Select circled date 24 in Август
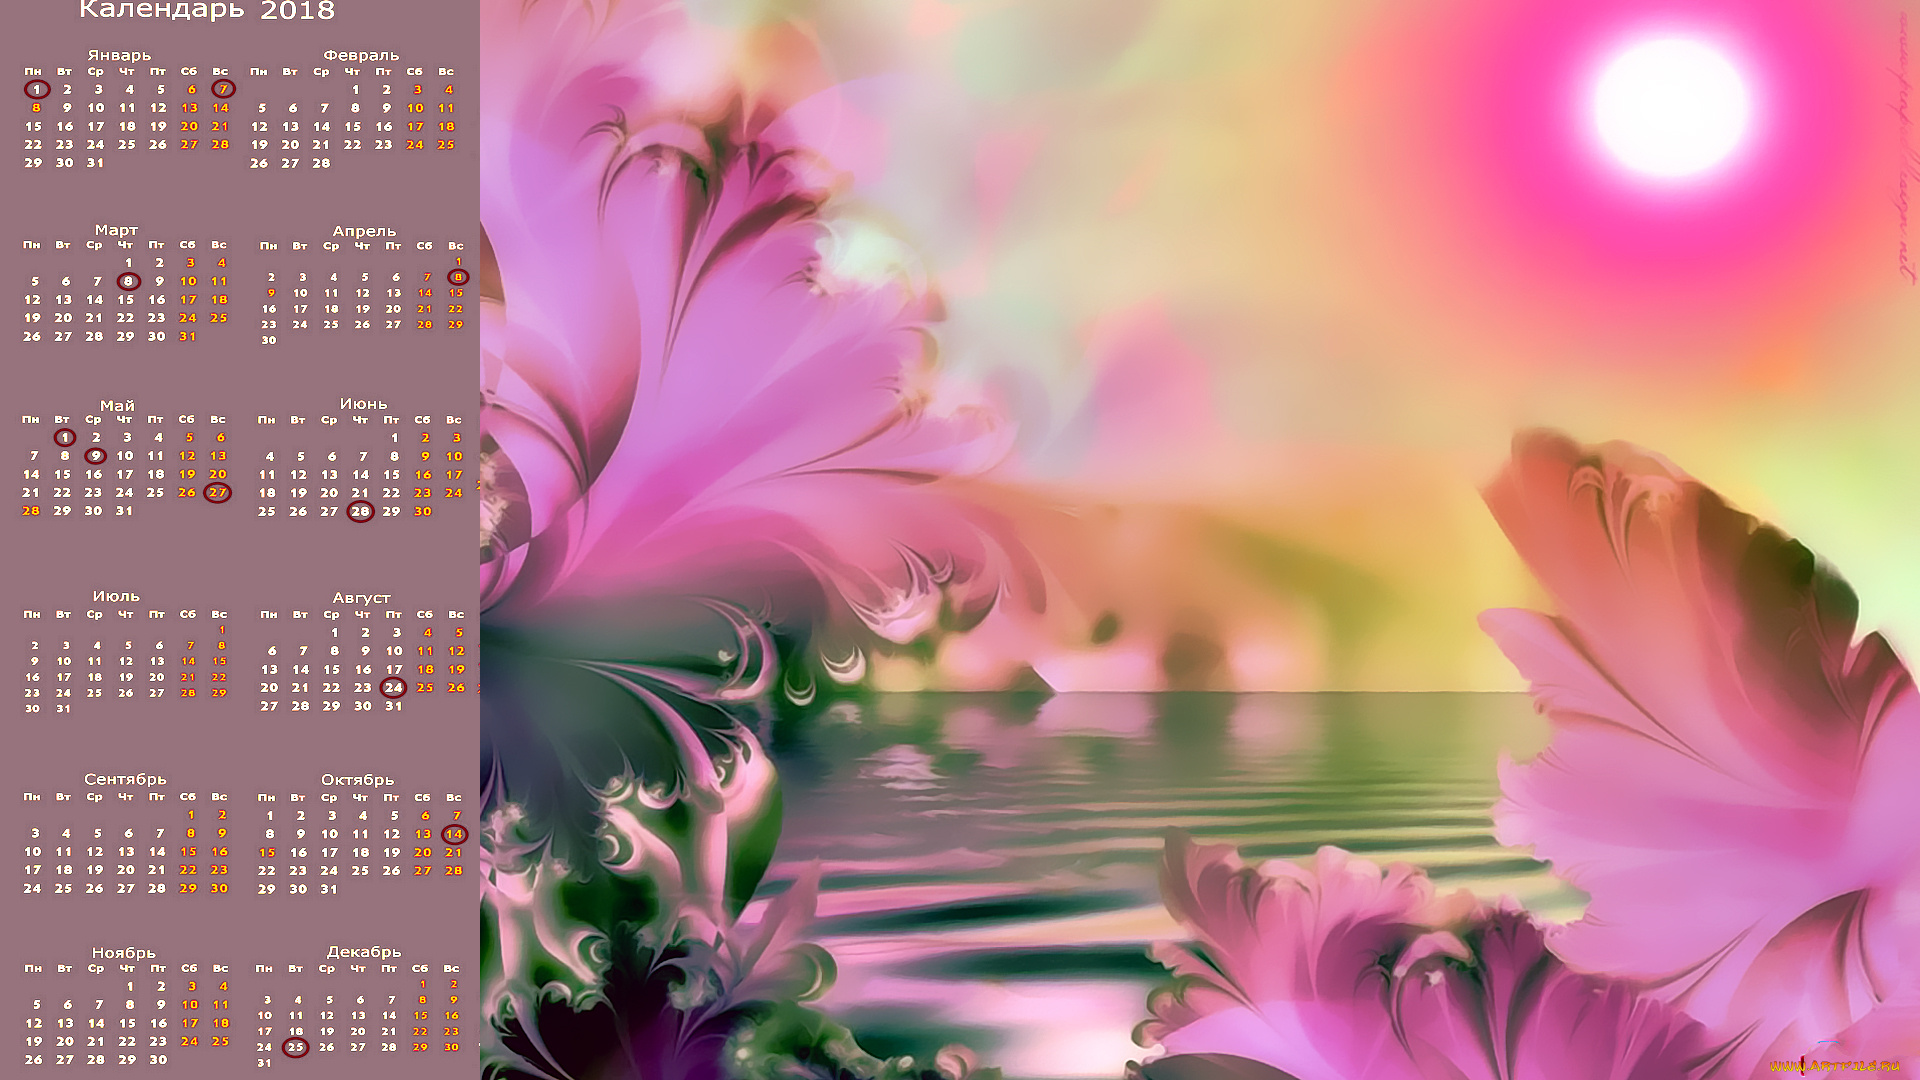The height and width of the screenshot is (1080, 1920). click(394, 687)
